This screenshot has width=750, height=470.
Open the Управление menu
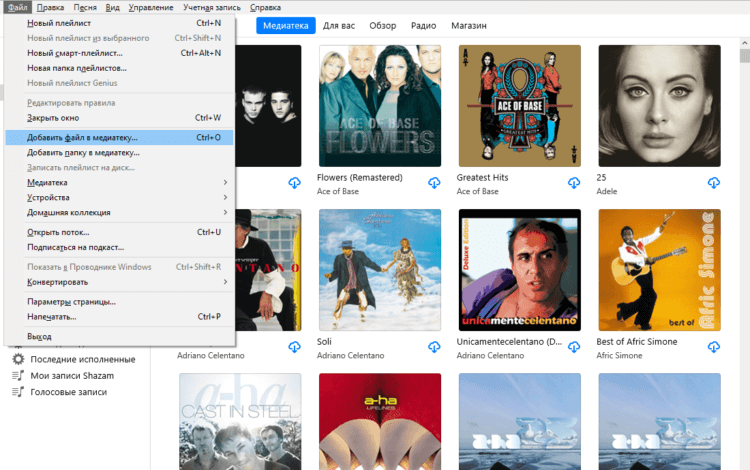coord(151,7)
